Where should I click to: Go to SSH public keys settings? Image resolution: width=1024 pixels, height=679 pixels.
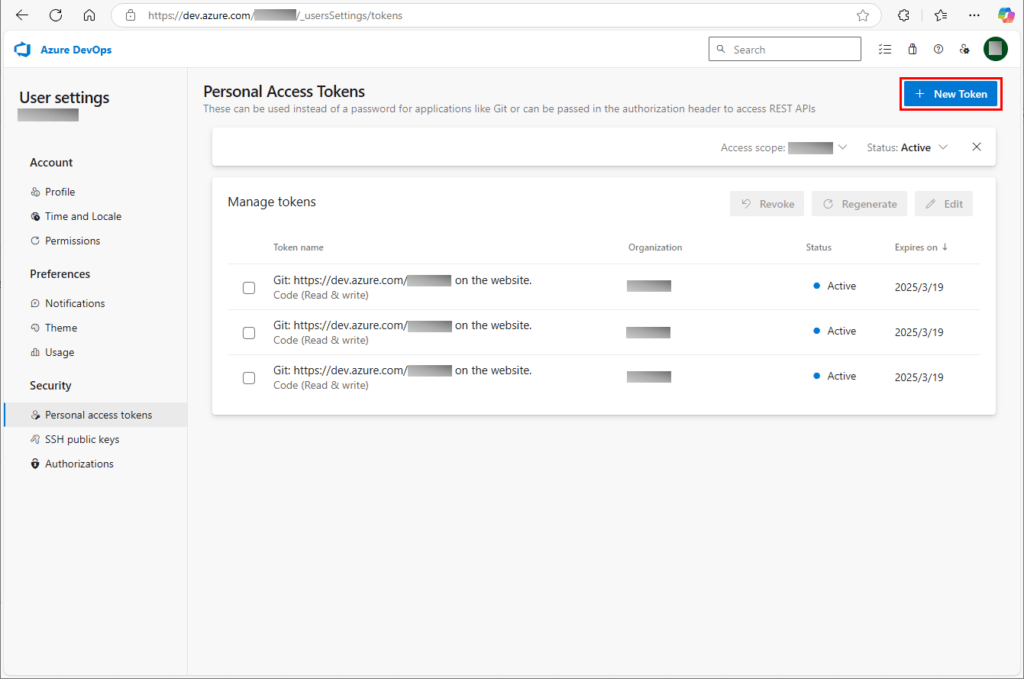click(x=81, y=439)
